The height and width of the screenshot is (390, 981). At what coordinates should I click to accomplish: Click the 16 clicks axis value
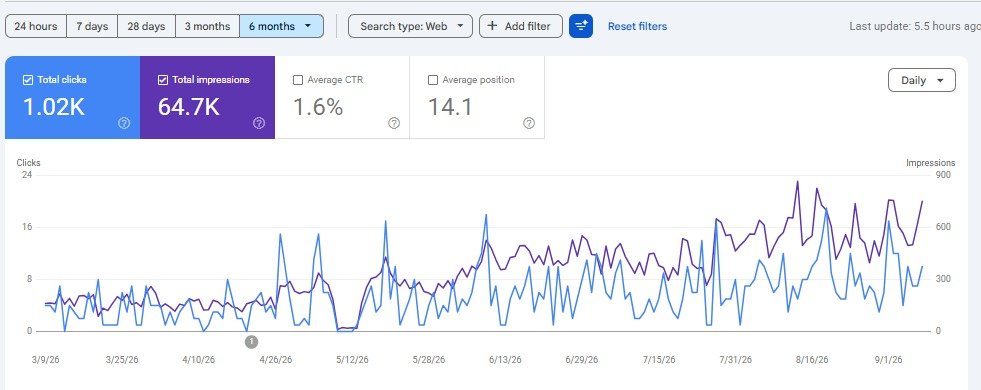tap(27, 227)
